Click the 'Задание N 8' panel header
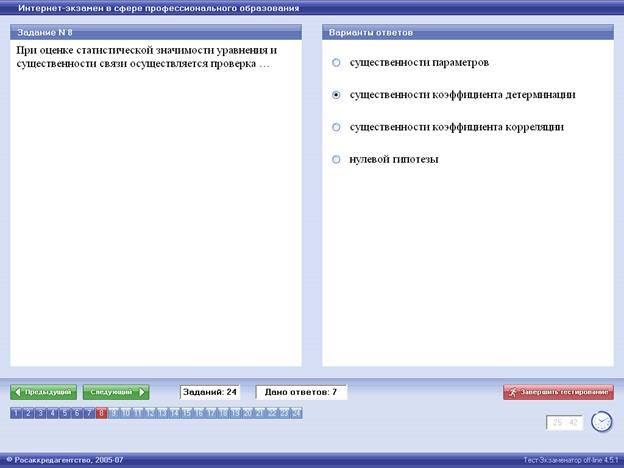The width and height of the screenshot is (624, 468). tap(156, 32)
